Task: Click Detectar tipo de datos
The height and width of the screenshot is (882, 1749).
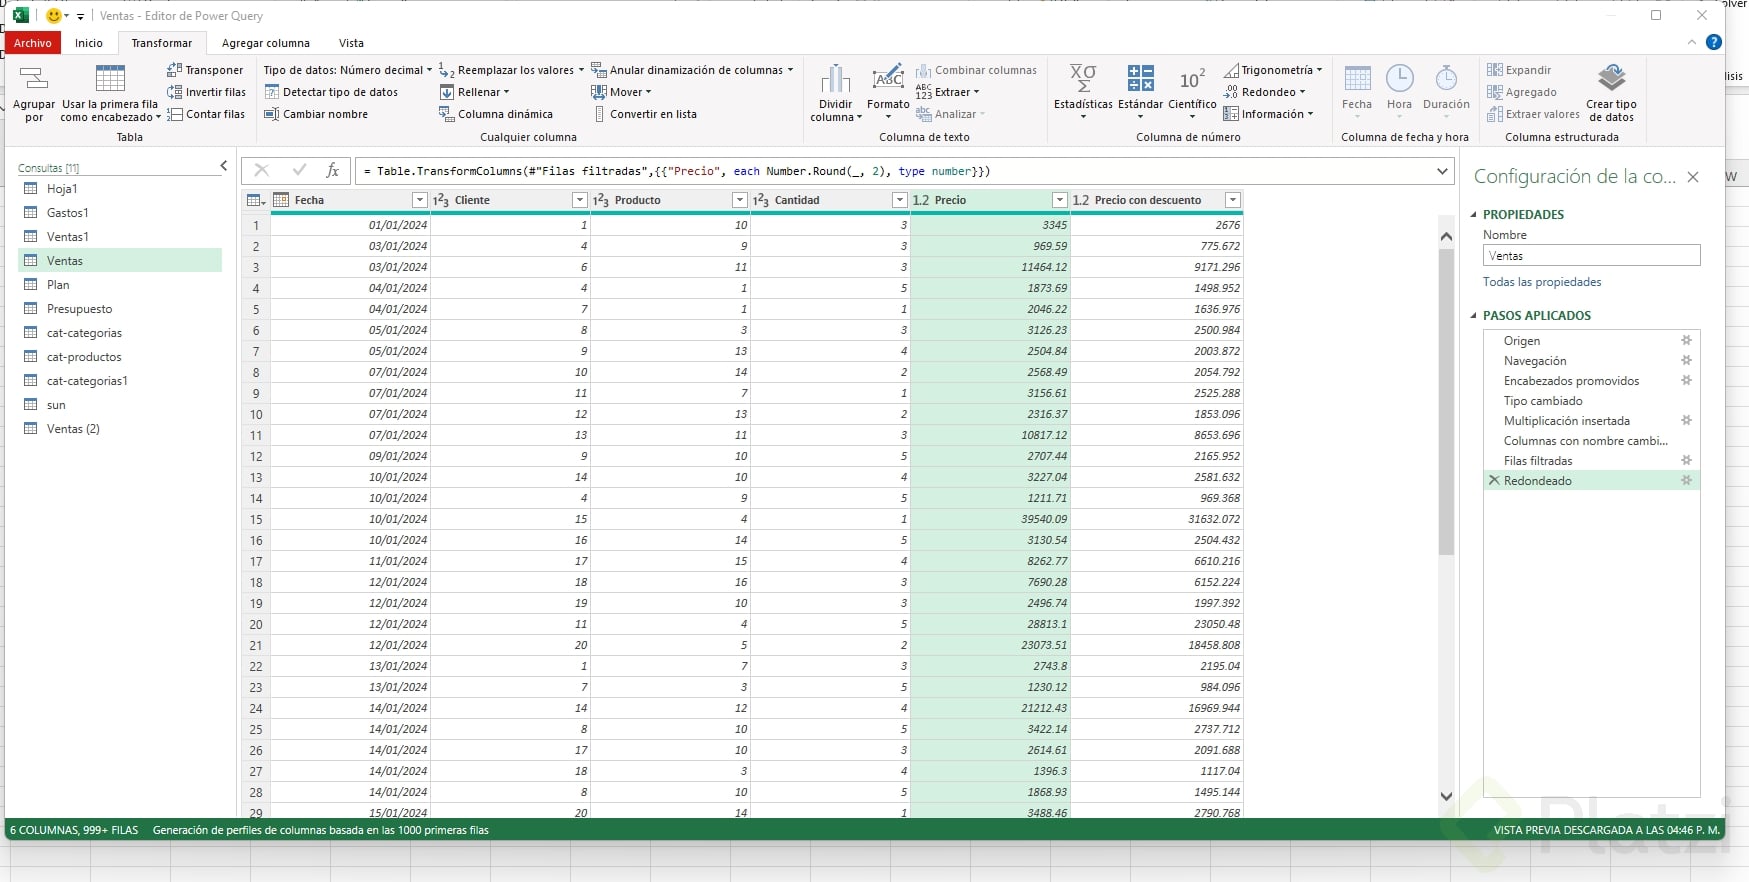Action: [x=331, y=92]
